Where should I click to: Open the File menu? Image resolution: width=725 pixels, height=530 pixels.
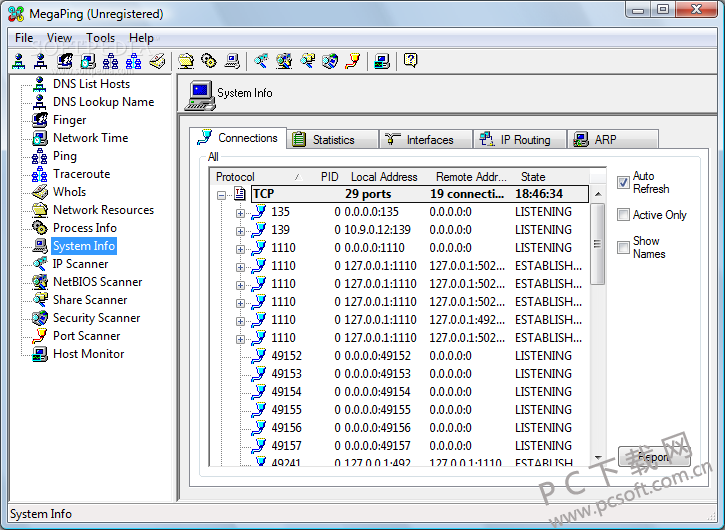[24, 38]
